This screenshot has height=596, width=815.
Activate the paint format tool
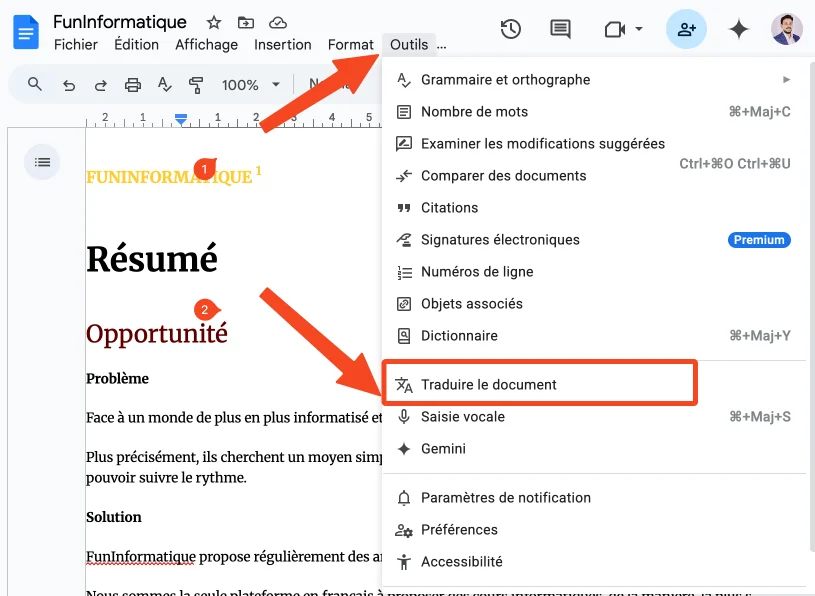coord(196,85)
